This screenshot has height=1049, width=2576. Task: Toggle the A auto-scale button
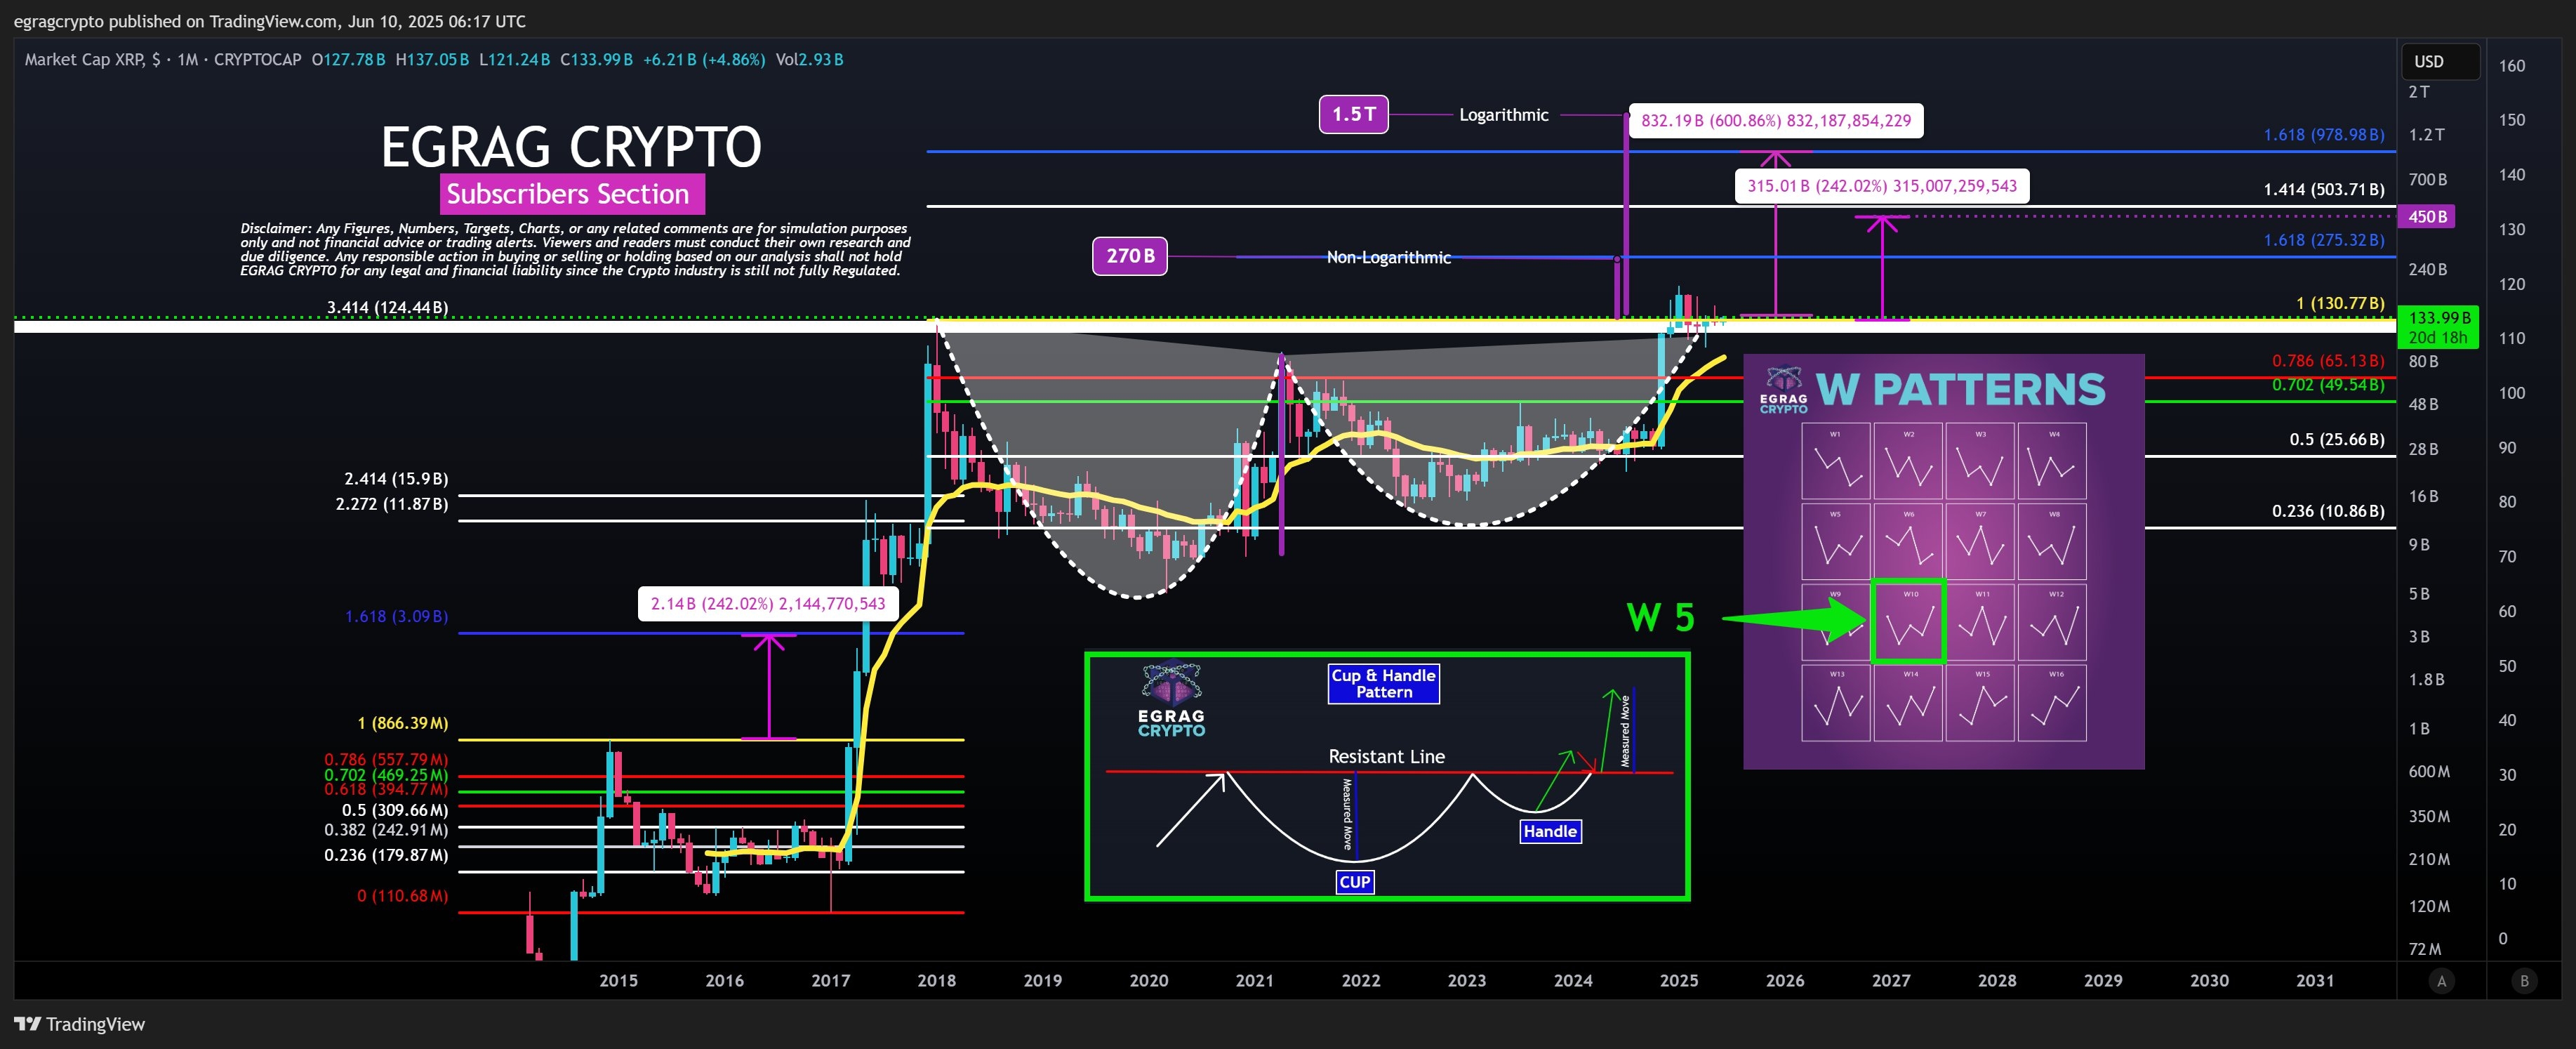[2441, 981]
